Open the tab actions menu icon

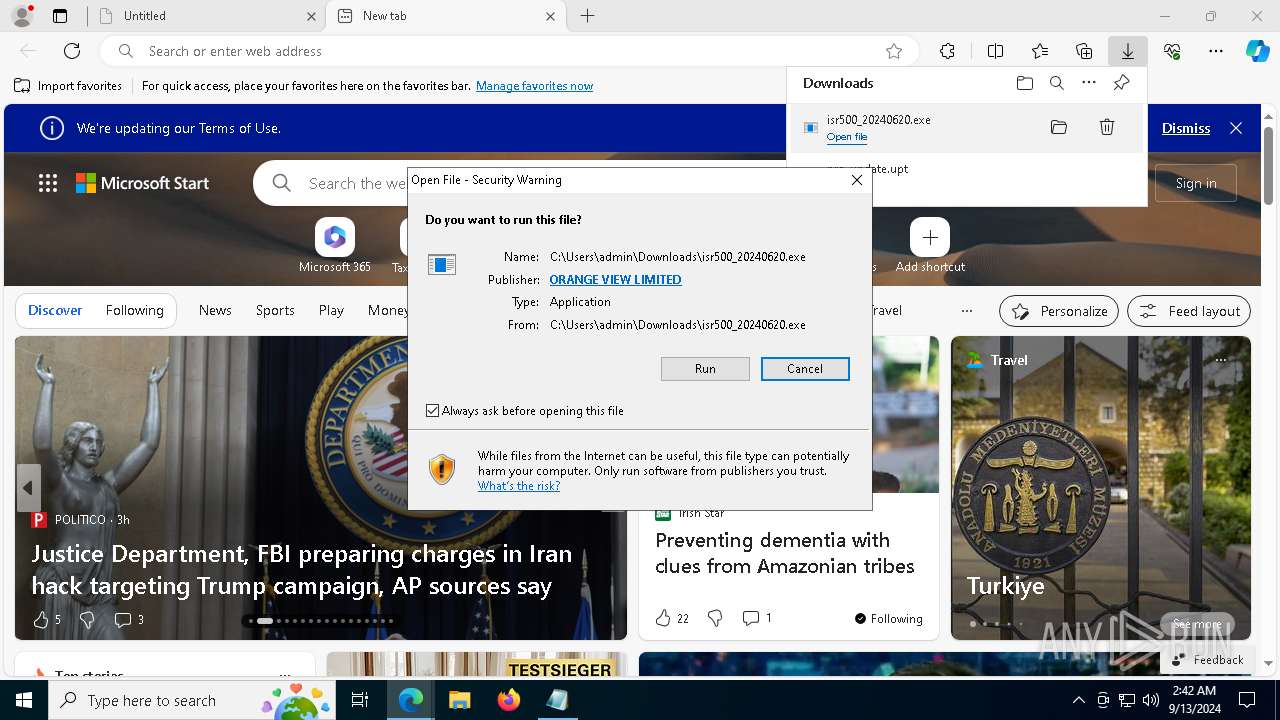tap(60, 16)
